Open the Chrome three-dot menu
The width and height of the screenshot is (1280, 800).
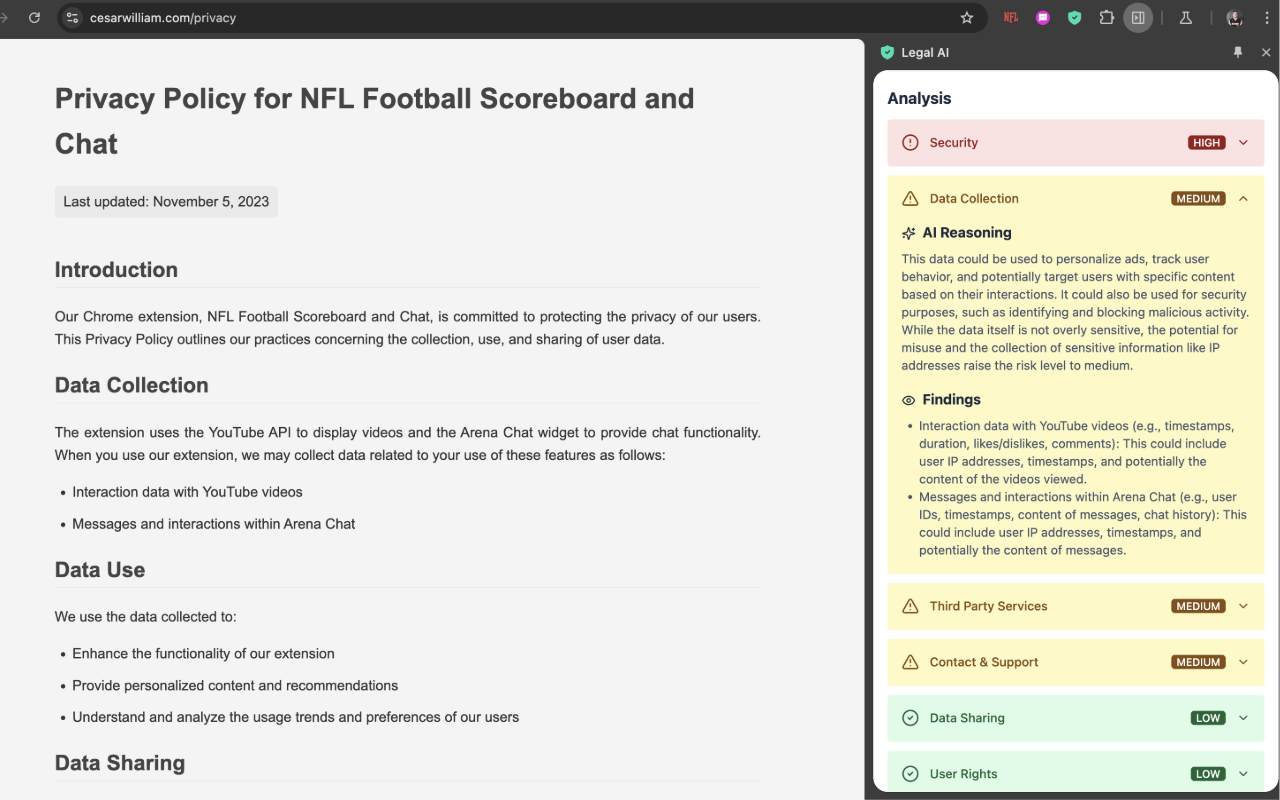point(1266,18)
